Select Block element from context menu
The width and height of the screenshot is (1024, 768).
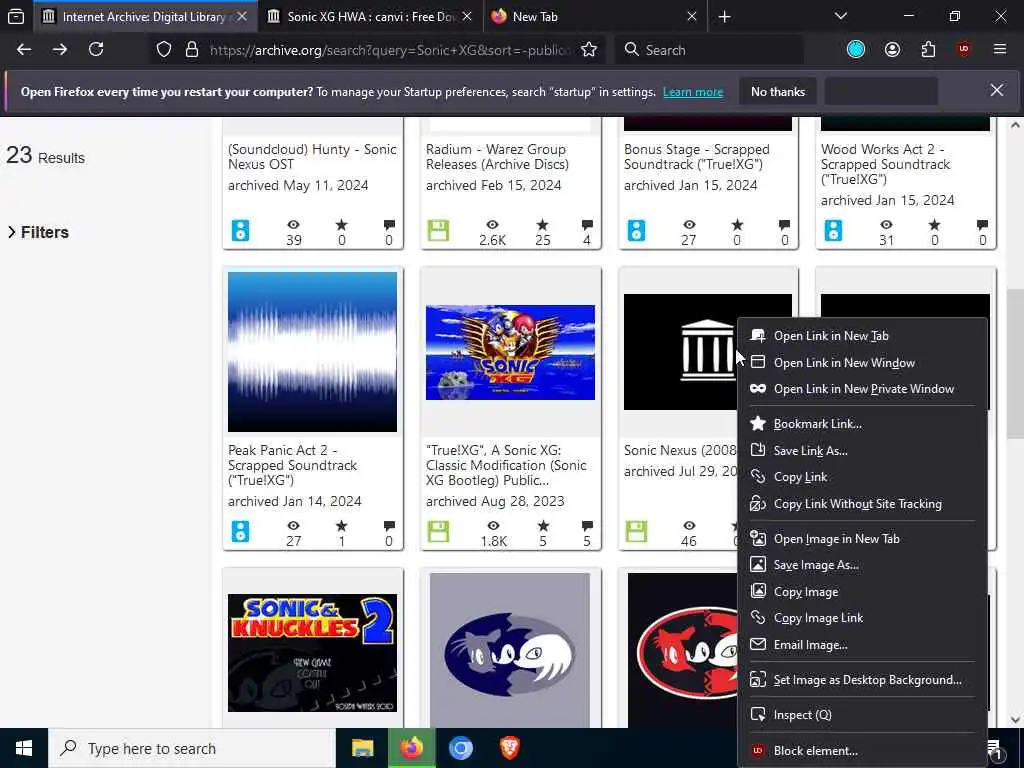pos(862,750)
